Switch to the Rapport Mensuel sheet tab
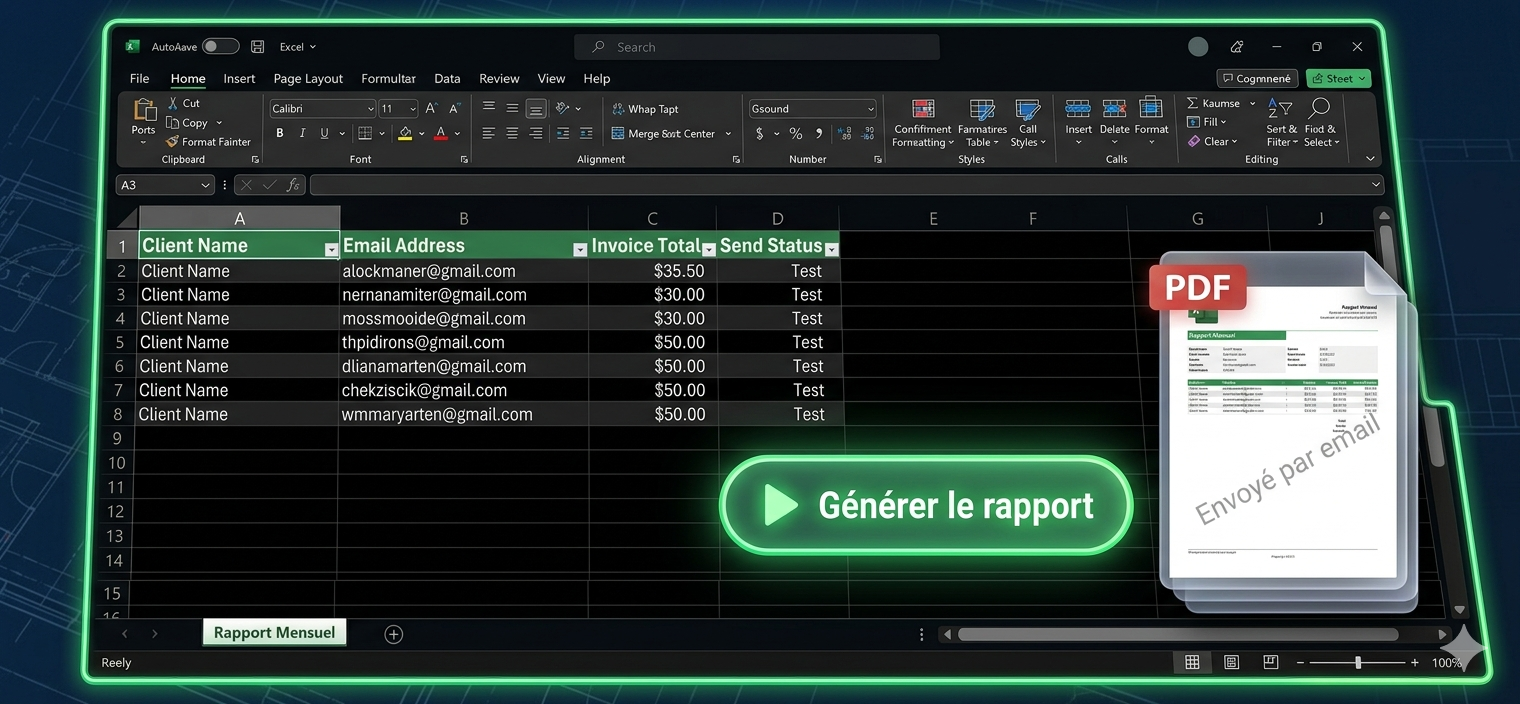Viewport: 1520px width, 704px height. tap(274, 632)
